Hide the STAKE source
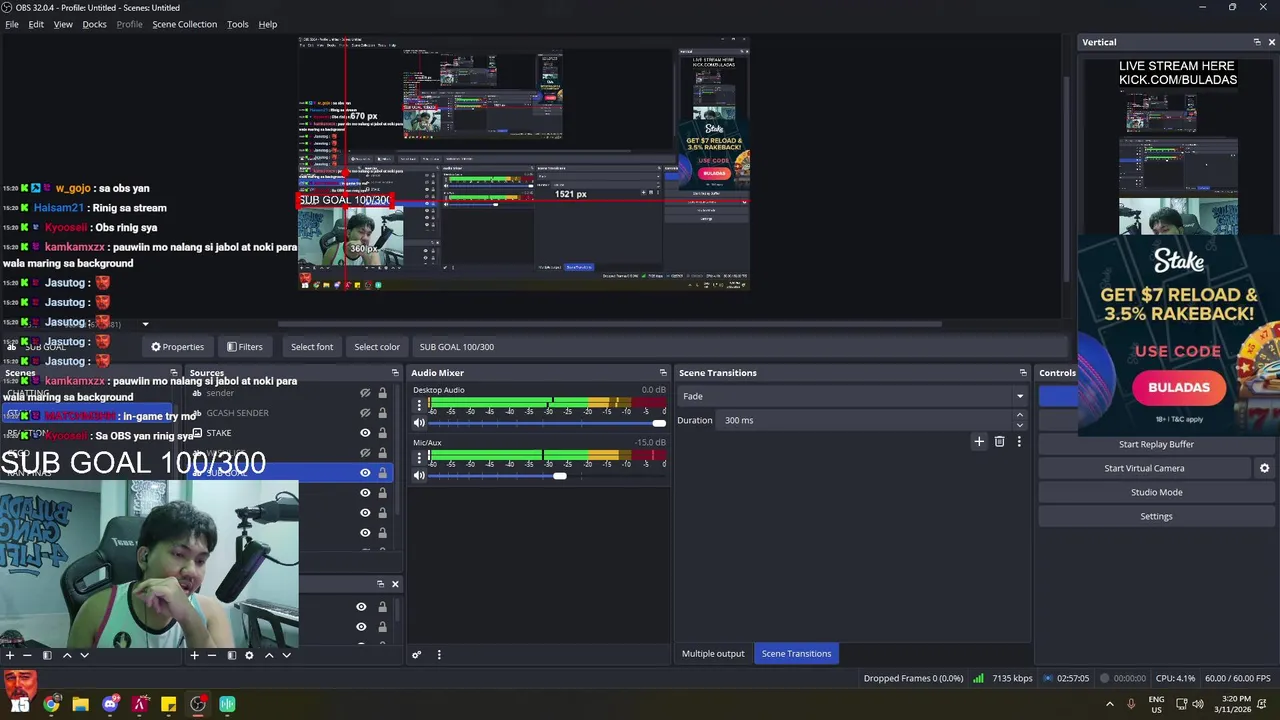The height and width of the screenshot is (720, 1280). click(365, 433)
